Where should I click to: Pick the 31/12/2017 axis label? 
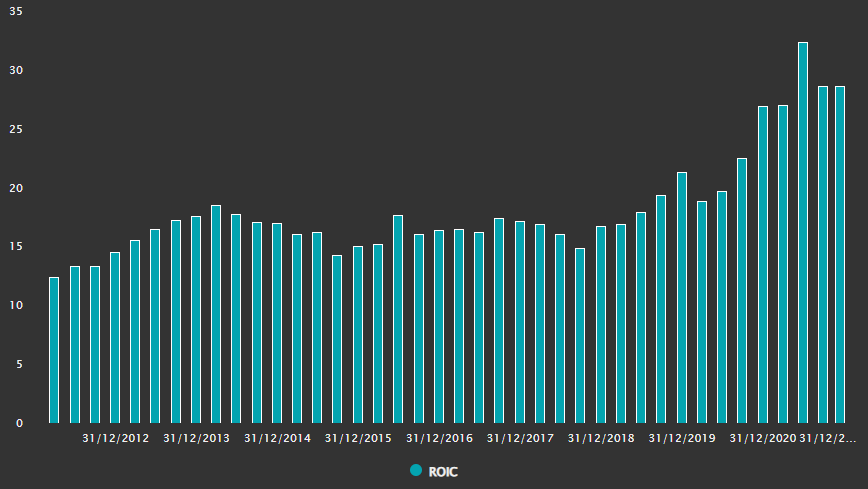(x=520, y=438)
